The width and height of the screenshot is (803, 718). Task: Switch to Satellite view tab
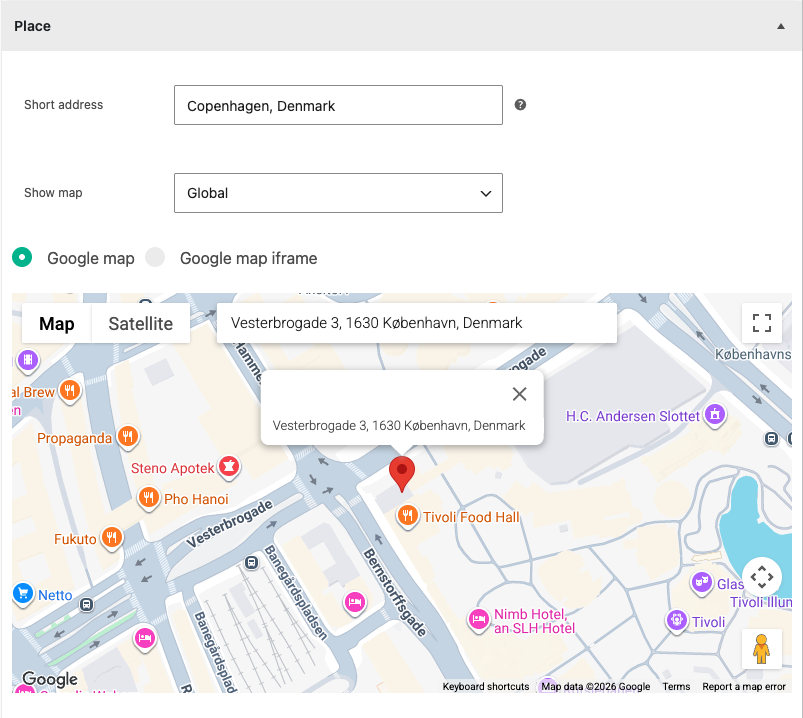[x=140, y=323]
